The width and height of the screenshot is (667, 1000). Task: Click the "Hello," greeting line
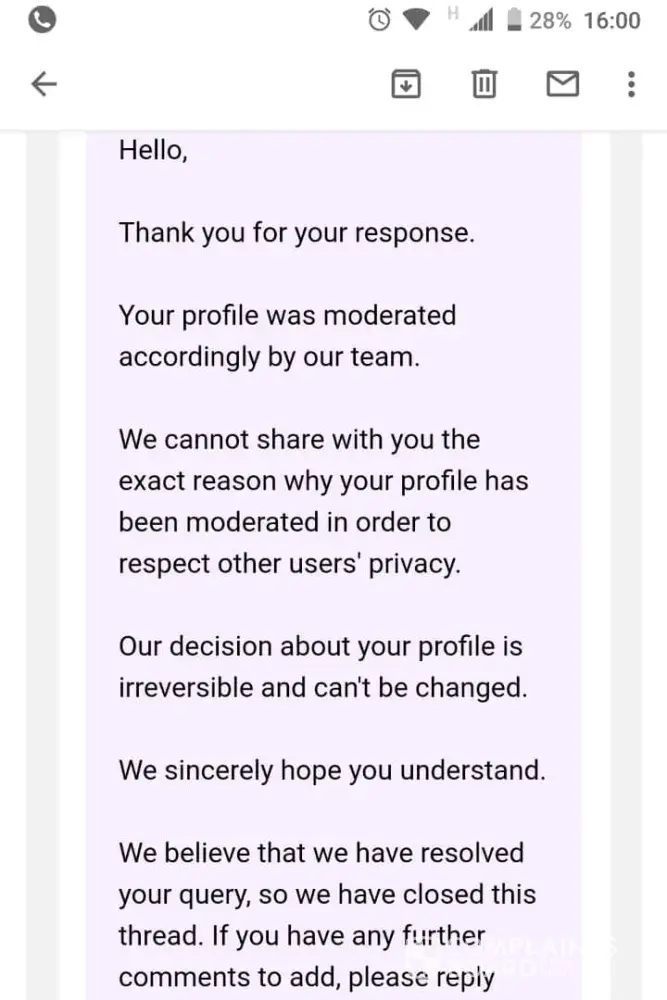(x=153, y=150)
